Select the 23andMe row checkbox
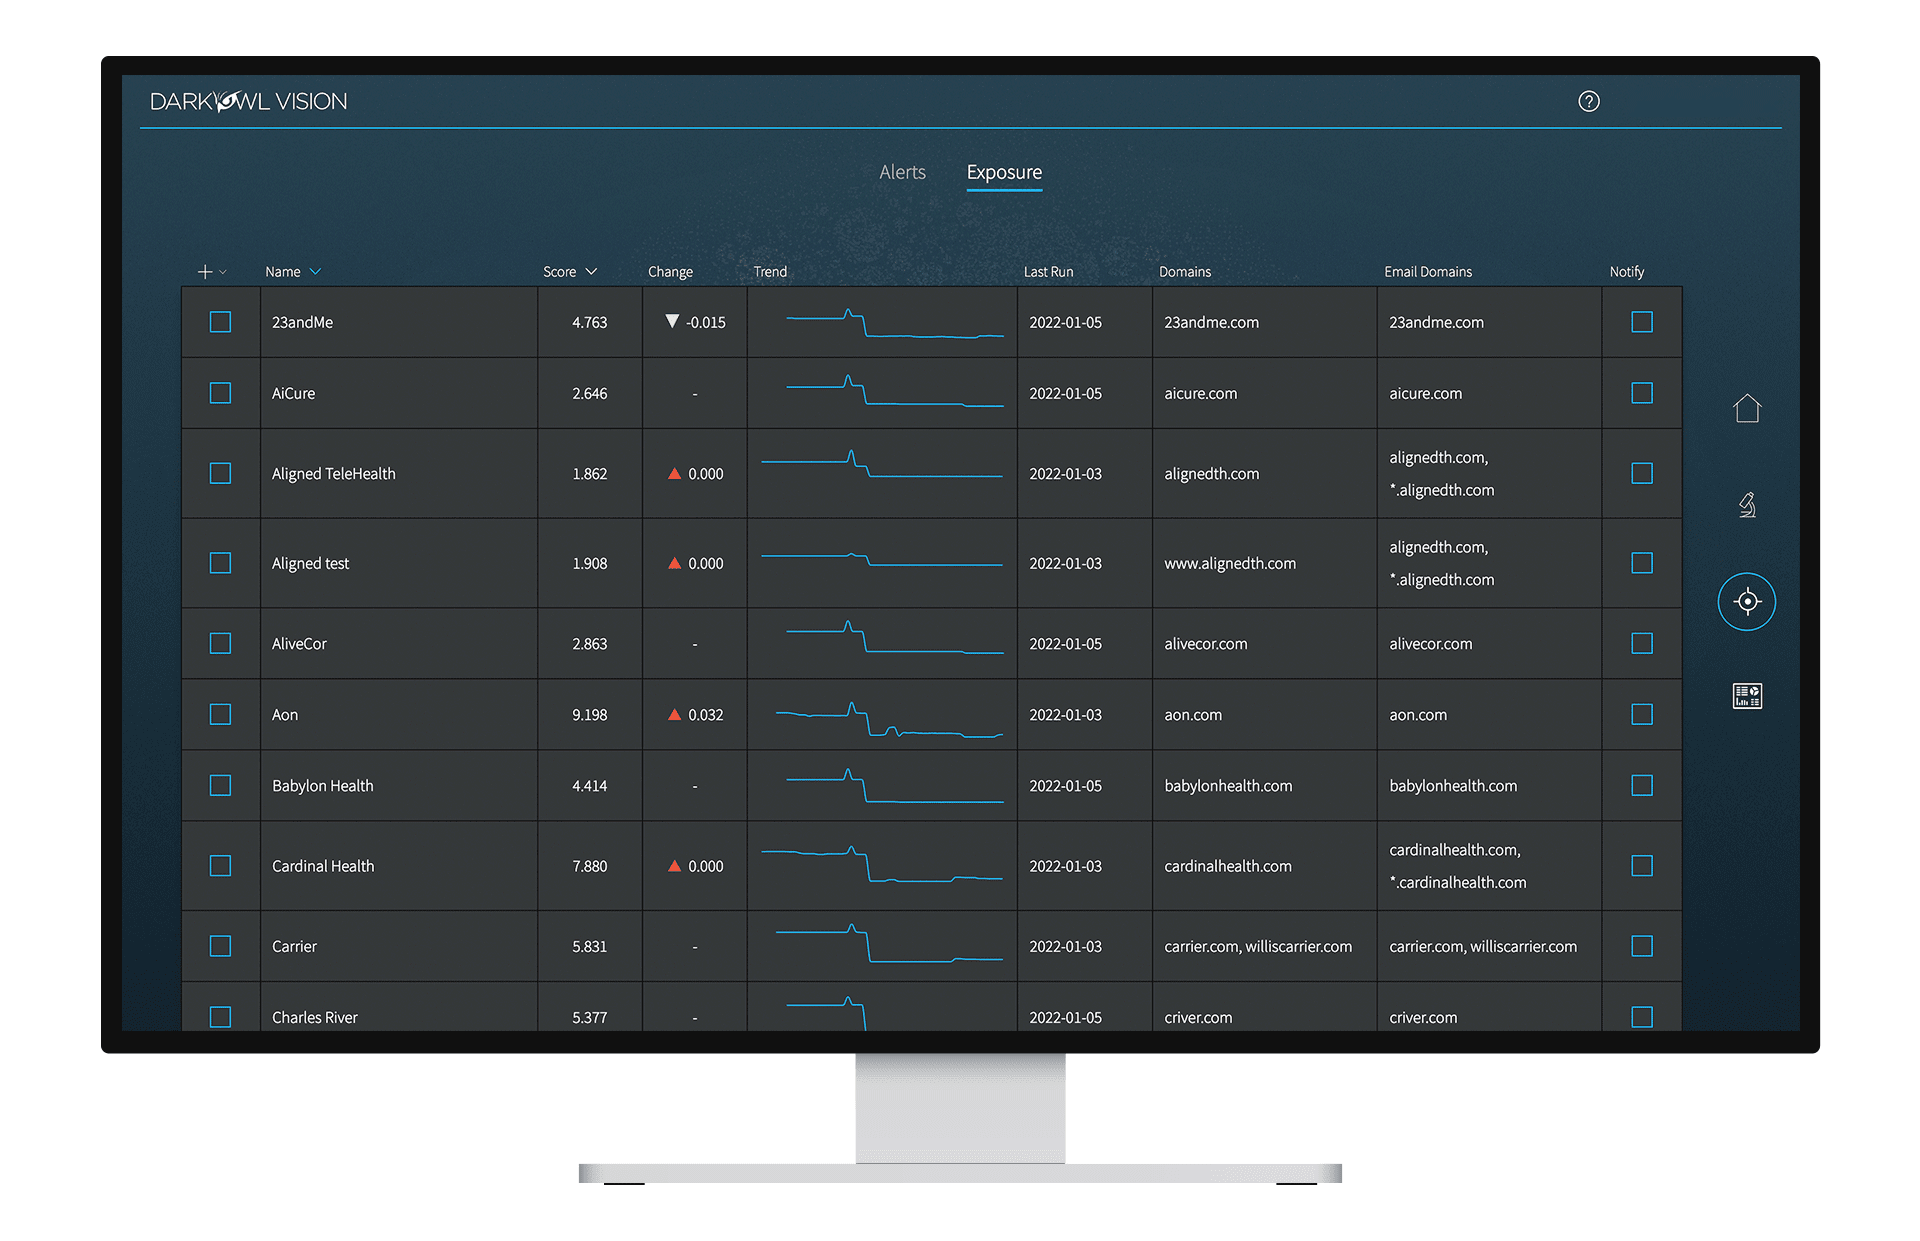Image resolution: width=1920 pixels, height=1241 pixels. [220, 322]
